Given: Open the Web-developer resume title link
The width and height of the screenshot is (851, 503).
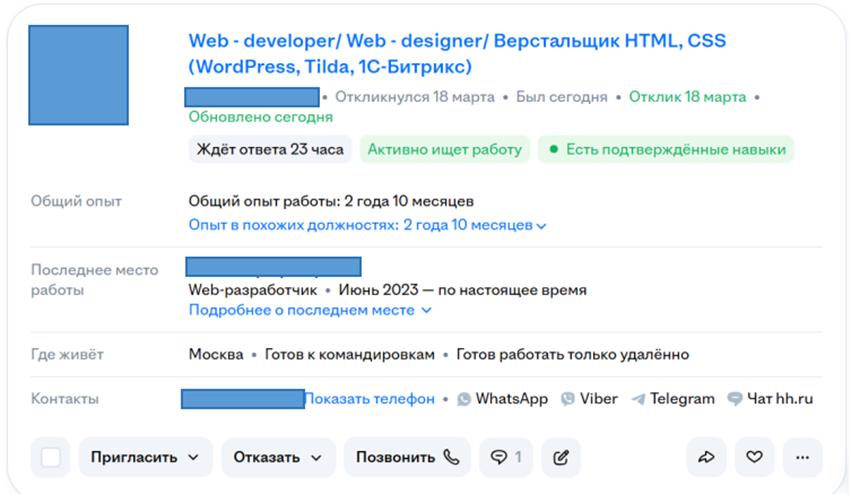Looking at the screenshot, I should 457,54.
